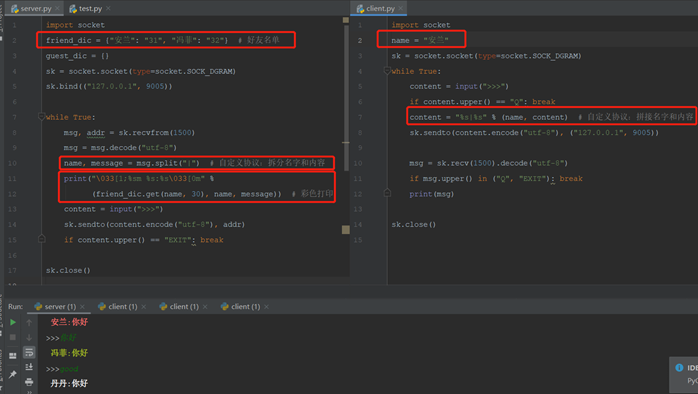The image size is (698, 394).
Task: Click the "EXIT": break line in server.py
Action: [x=143, y=240]
